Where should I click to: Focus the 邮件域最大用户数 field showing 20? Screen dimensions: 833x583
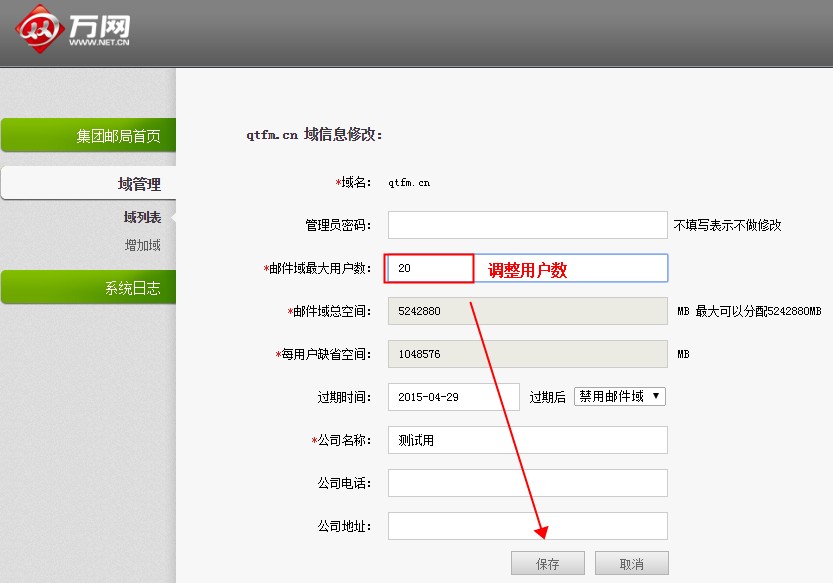[430, 268]
